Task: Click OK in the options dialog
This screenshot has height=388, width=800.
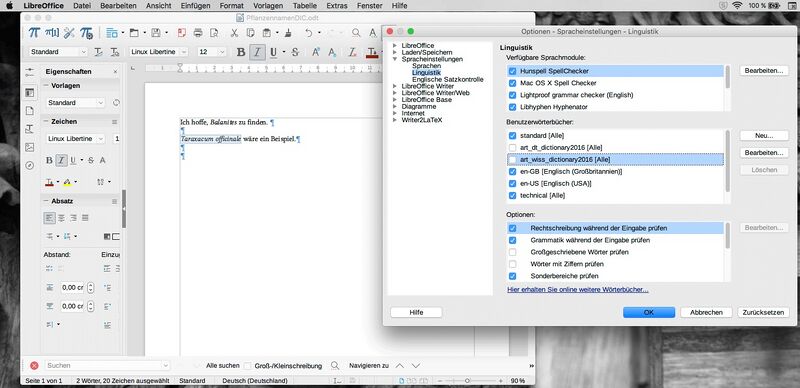Action: [648, 312]
